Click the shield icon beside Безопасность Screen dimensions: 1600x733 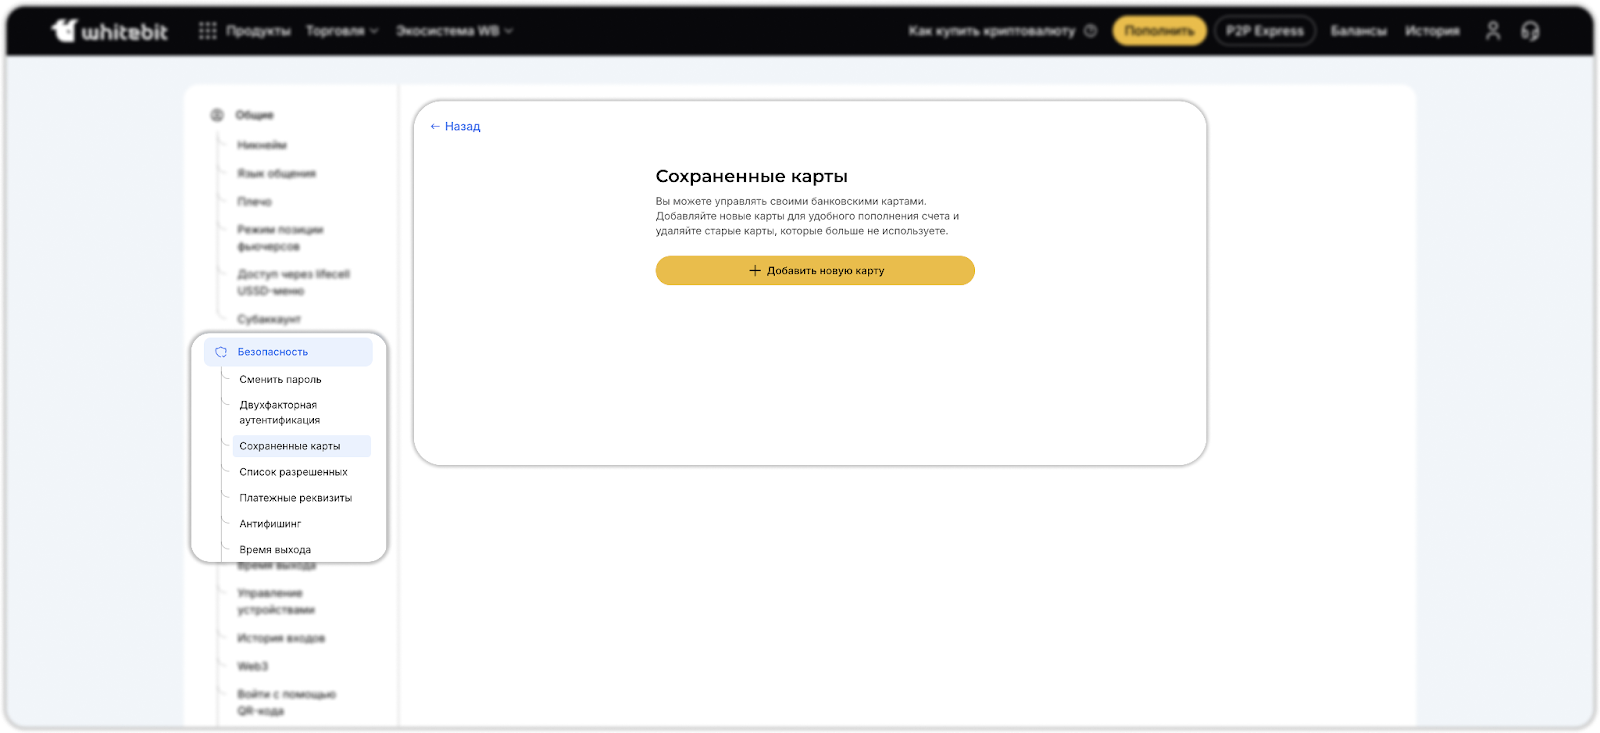221,352
